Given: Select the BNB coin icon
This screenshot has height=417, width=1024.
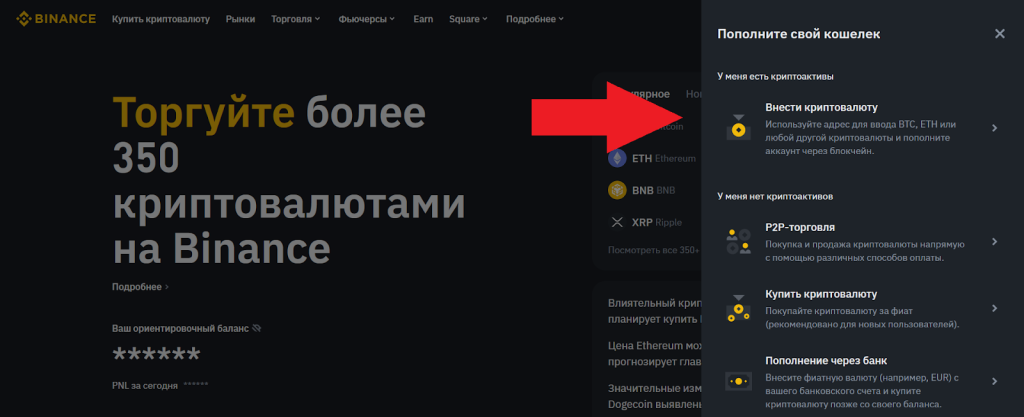Looking at the screenshot, I should point(617,190).
